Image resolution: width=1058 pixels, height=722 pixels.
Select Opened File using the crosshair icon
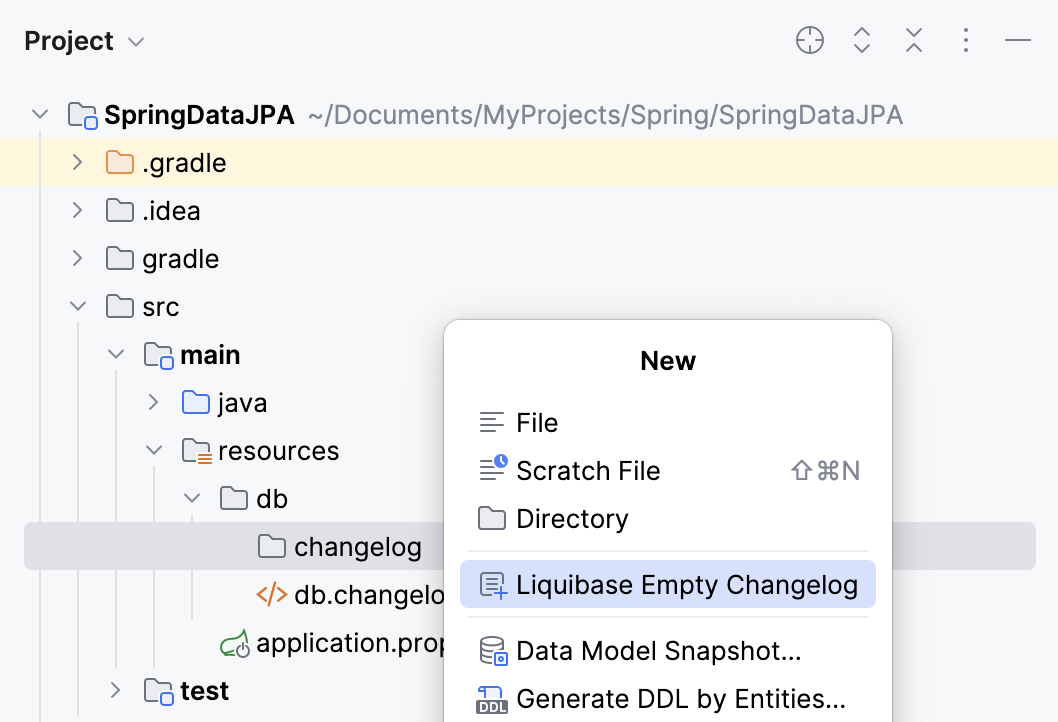point(809,40)
